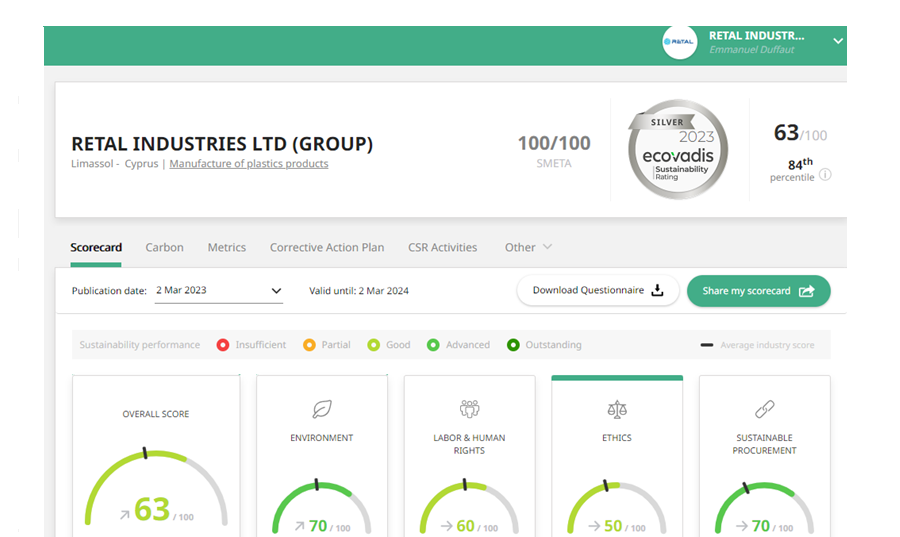Click the Labor & Human Rights 60 gauge
Image resolution: width=900 pixels, height=537 pixels.
pyautogui.click(x=469, y=507)
